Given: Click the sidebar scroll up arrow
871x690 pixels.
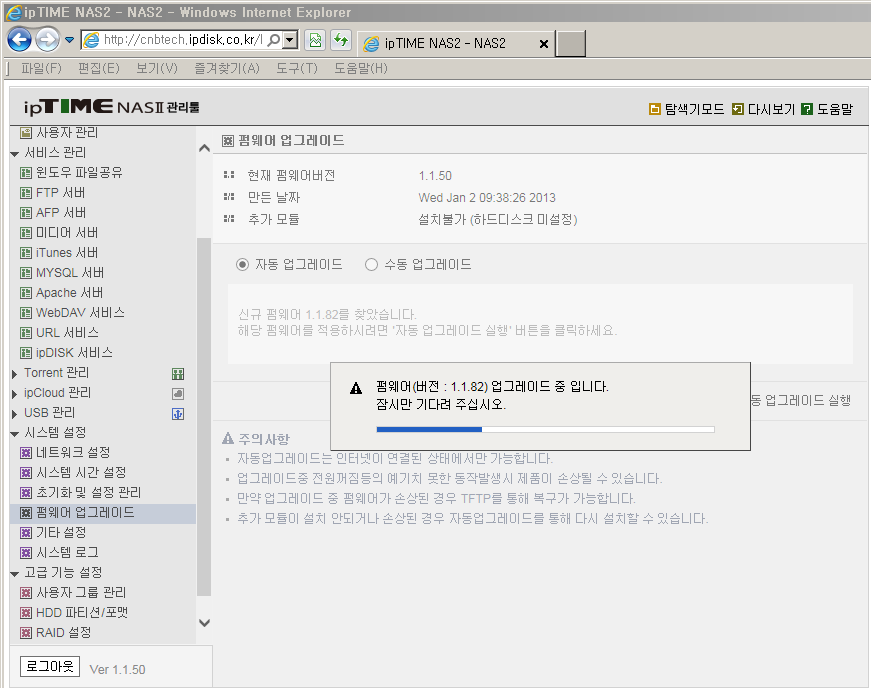Looking at the screenshot, I should (204, 148).
